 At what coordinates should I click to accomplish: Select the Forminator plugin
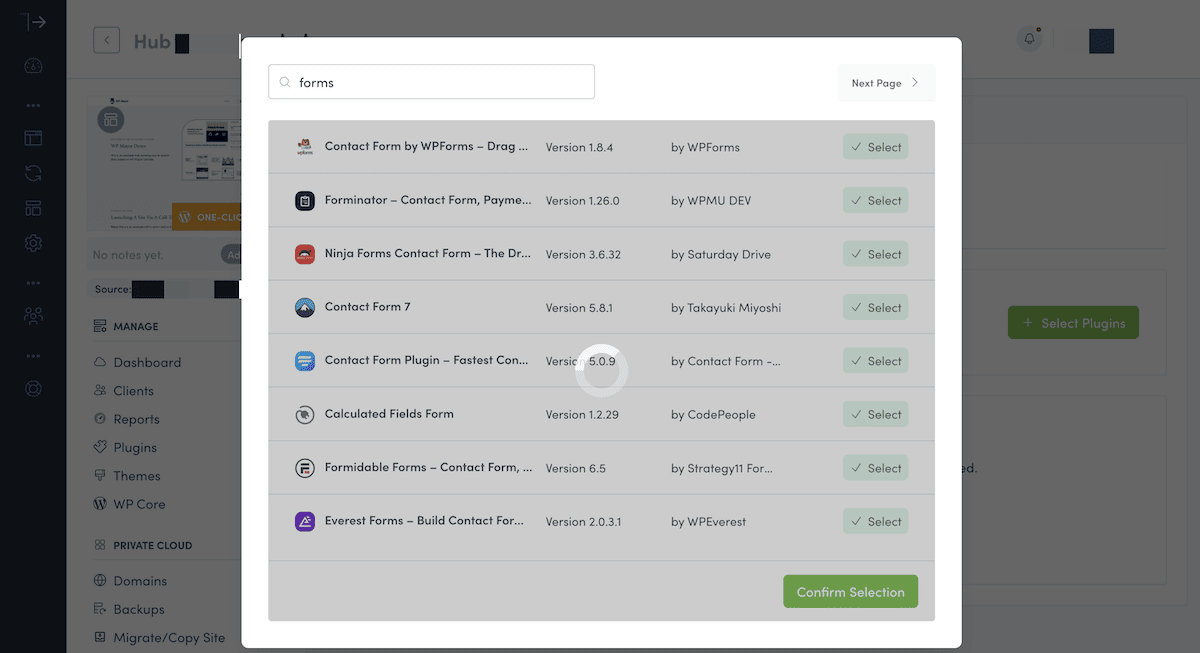(x=875, y=201)
